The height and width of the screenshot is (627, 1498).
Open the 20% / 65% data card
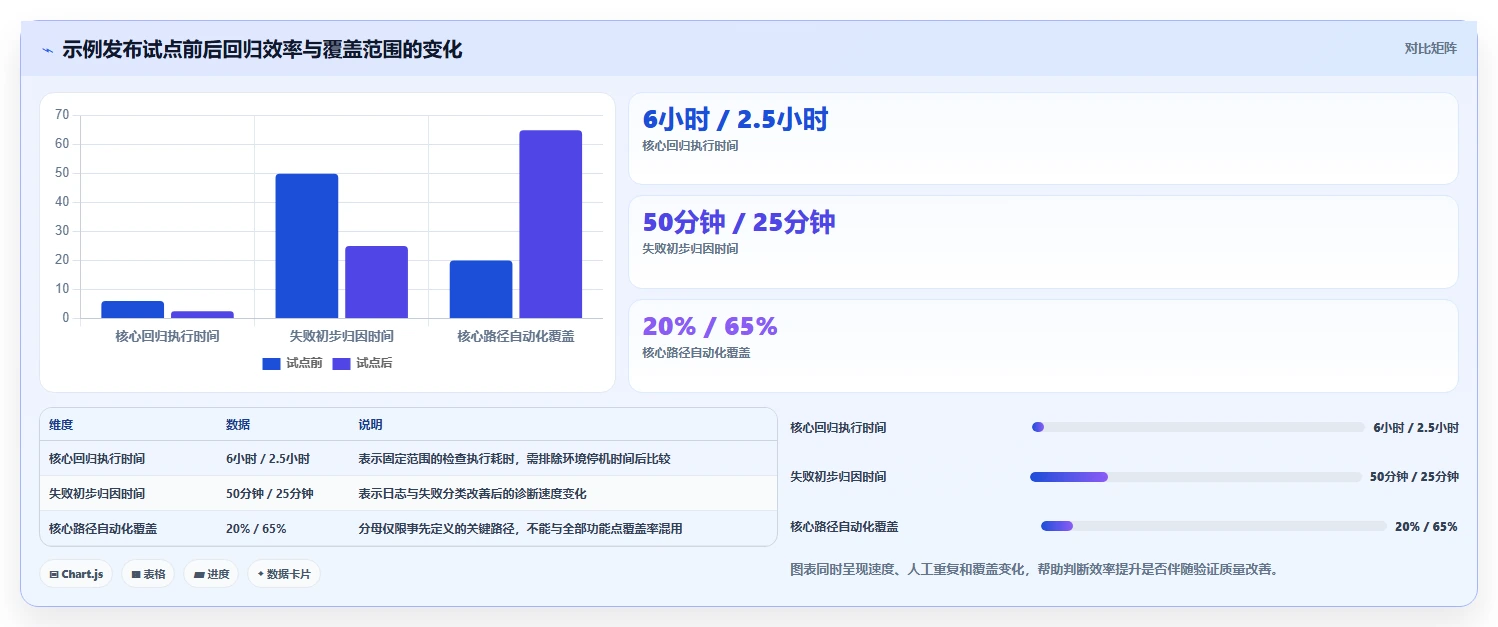point(1043,346)
